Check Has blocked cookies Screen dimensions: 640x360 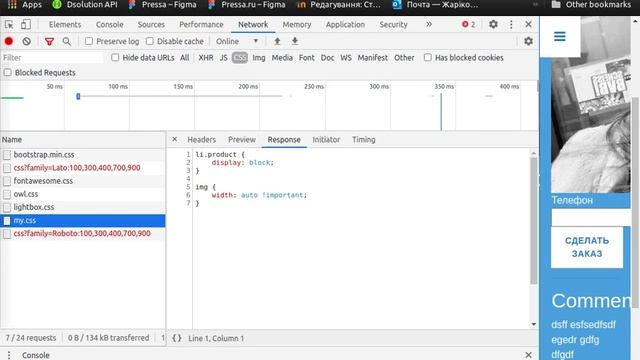pyautogui.click(x=427, y=58)
